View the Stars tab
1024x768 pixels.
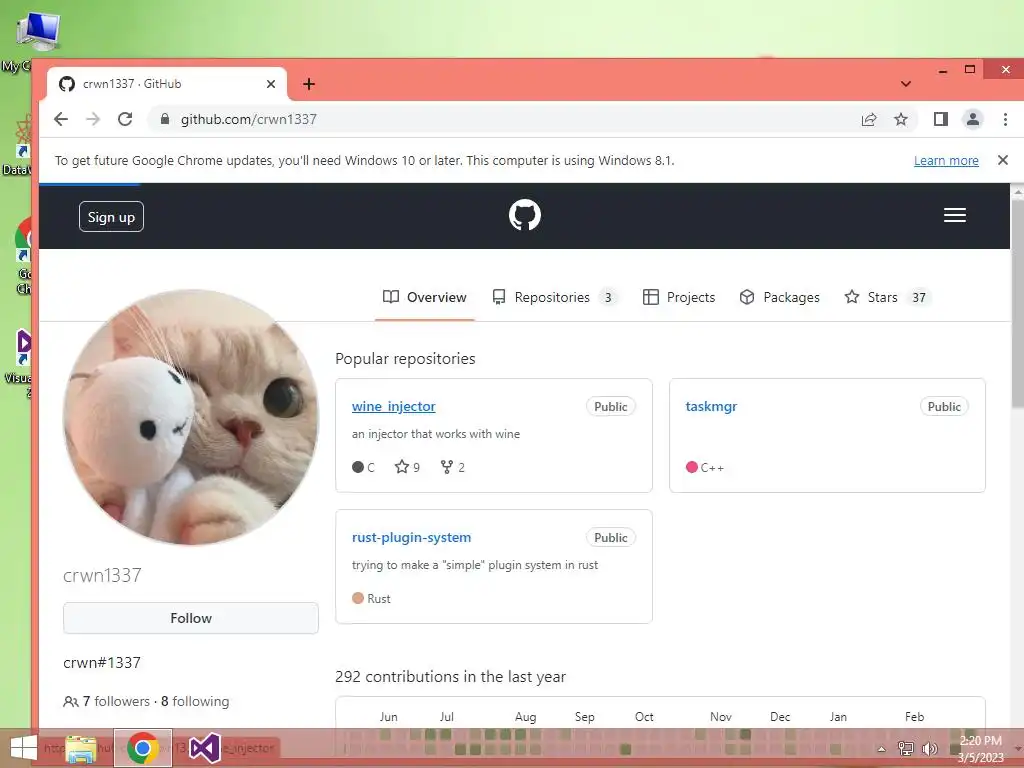pyautogui.click(x=888, y=297)
